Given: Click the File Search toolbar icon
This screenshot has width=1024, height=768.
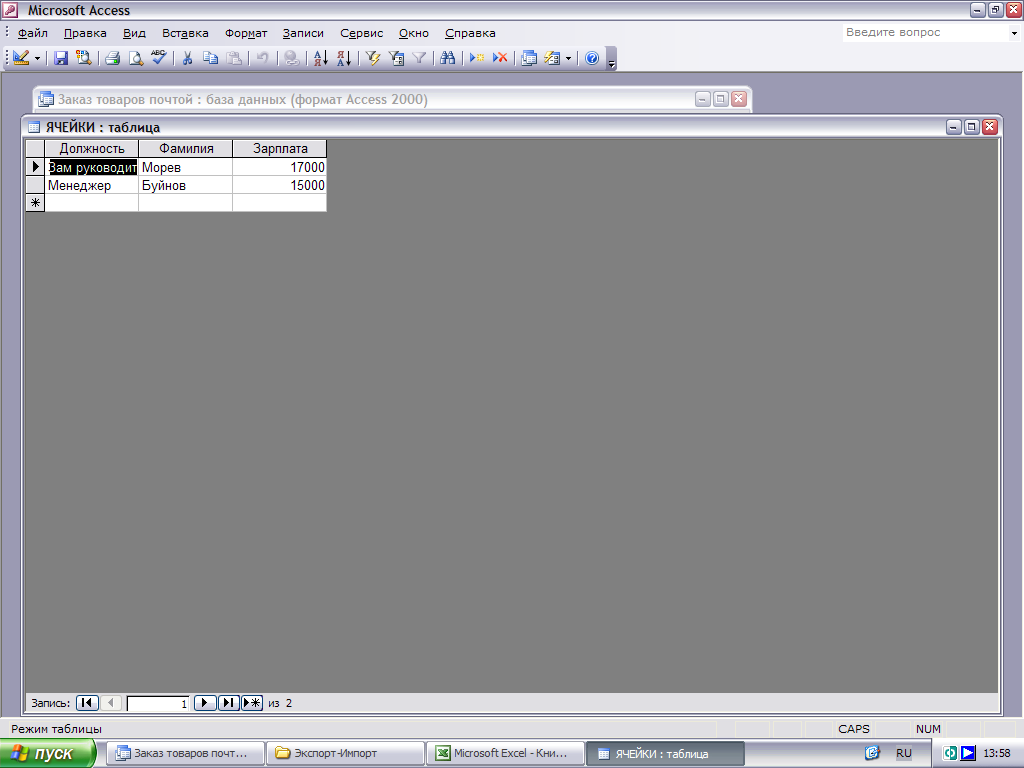Looking at the screenshot, I should point(84,58).
